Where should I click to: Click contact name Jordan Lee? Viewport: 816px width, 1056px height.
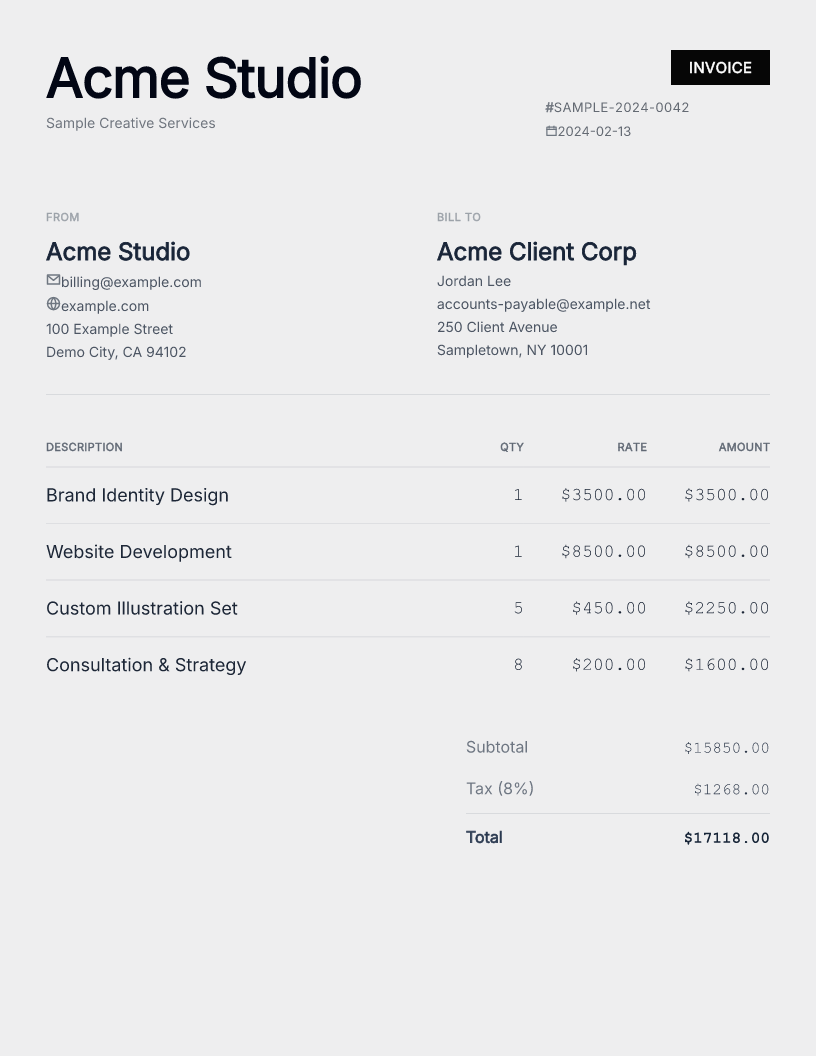point(474,281)
